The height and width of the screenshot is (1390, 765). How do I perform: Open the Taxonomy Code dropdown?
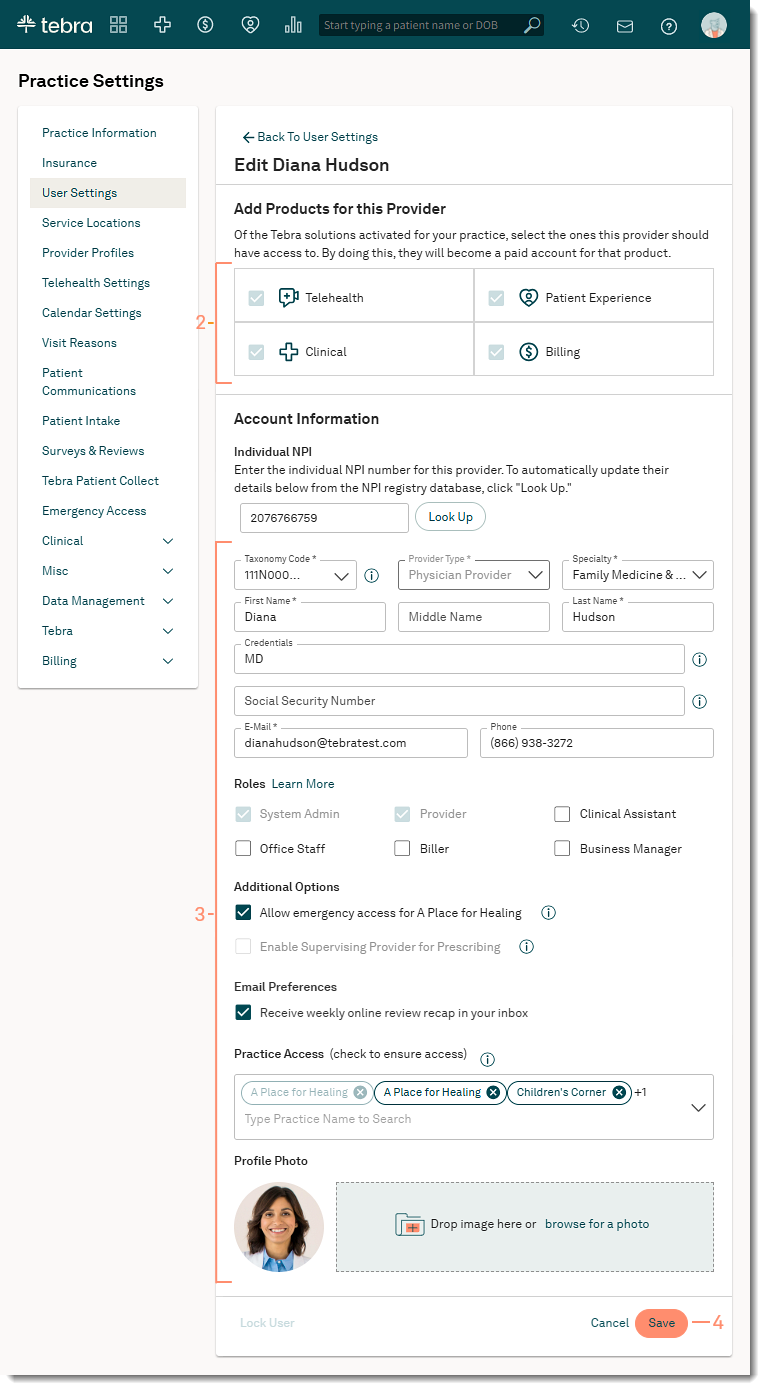click(295, 575)
